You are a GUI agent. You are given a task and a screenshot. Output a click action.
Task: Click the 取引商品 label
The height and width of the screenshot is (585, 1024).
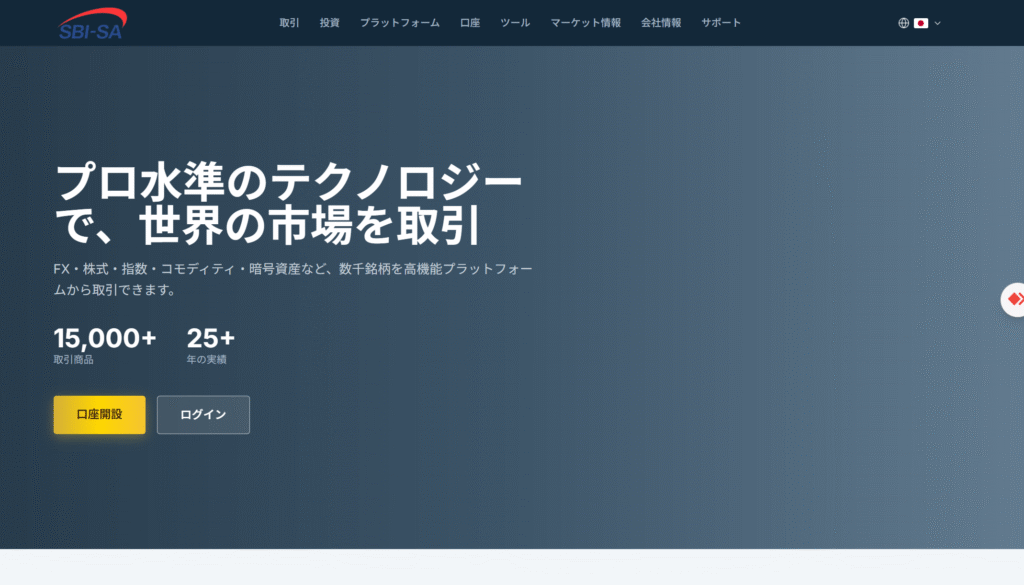click(x=73, y=360)
